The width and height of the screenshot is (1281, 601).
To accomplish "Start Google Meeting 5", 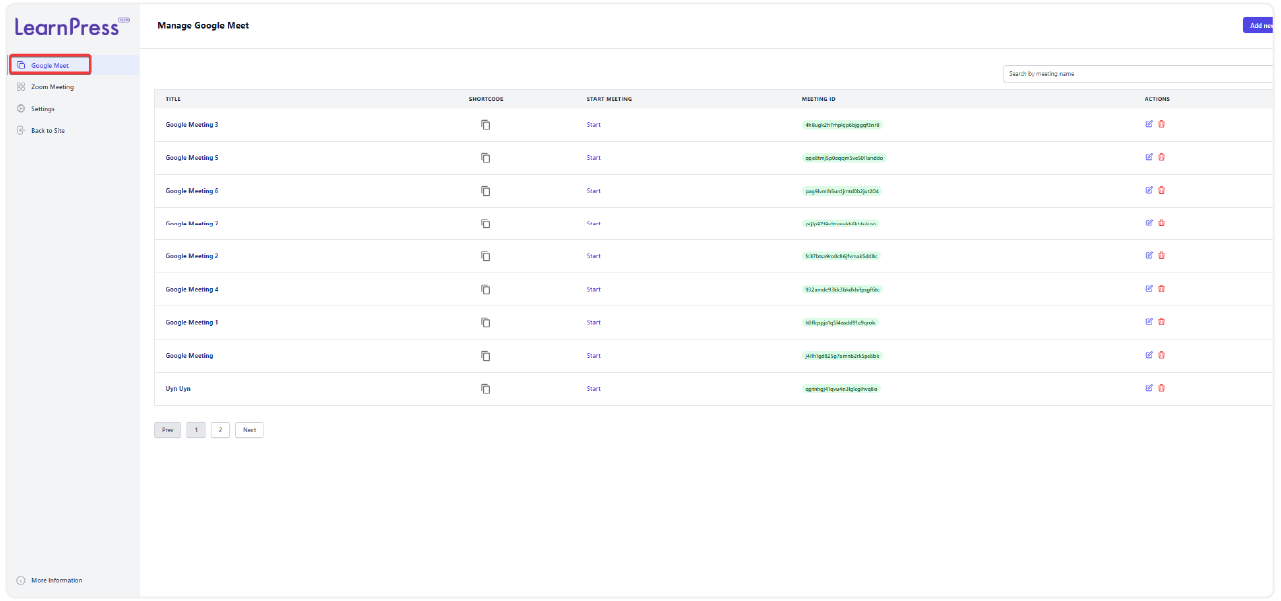I will [x=593, y=158].
